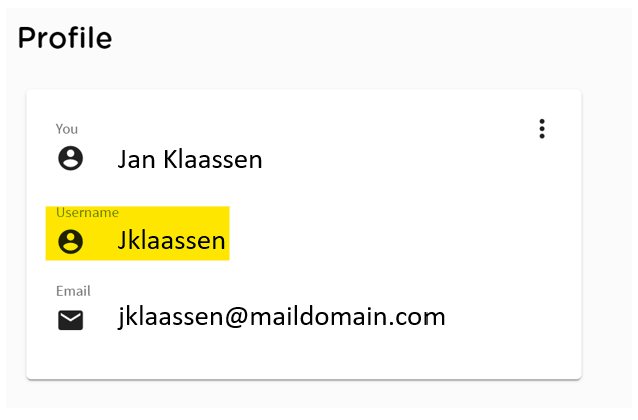Click the account icon next to Jklaassen
Viewport: 638px width, 420px height.
pyautogui.click(x=70, y=241)
